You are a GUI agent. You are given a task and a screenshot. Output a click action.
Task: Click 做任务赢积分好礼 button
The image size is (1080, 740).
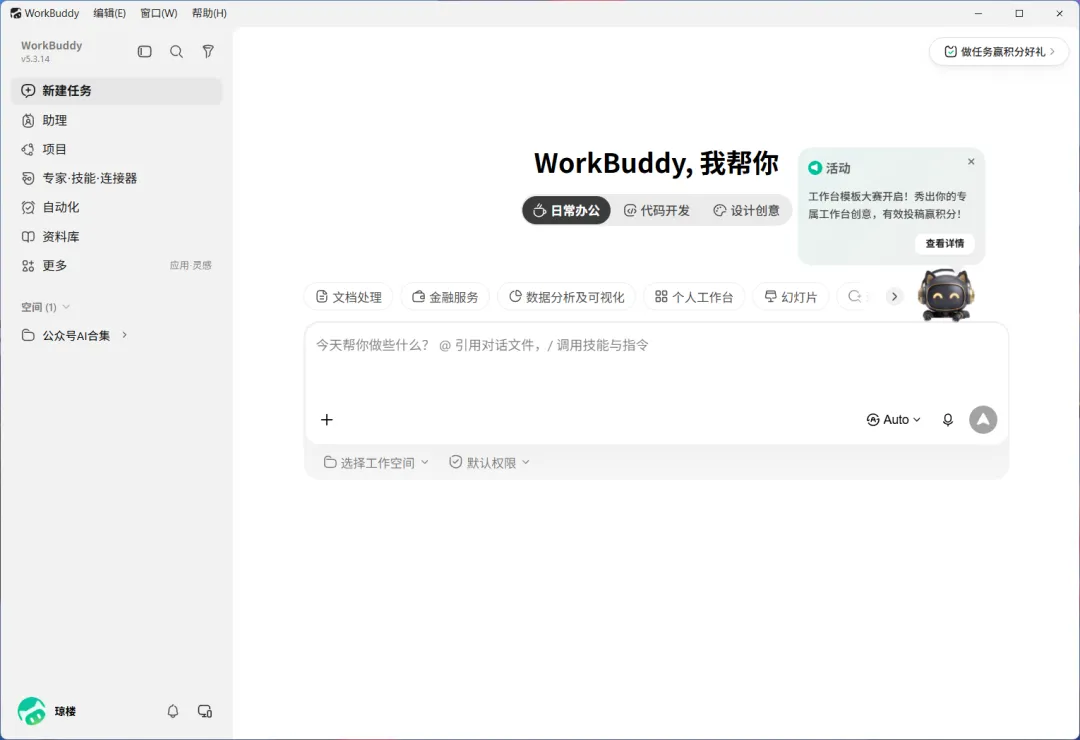coord(999,52)
